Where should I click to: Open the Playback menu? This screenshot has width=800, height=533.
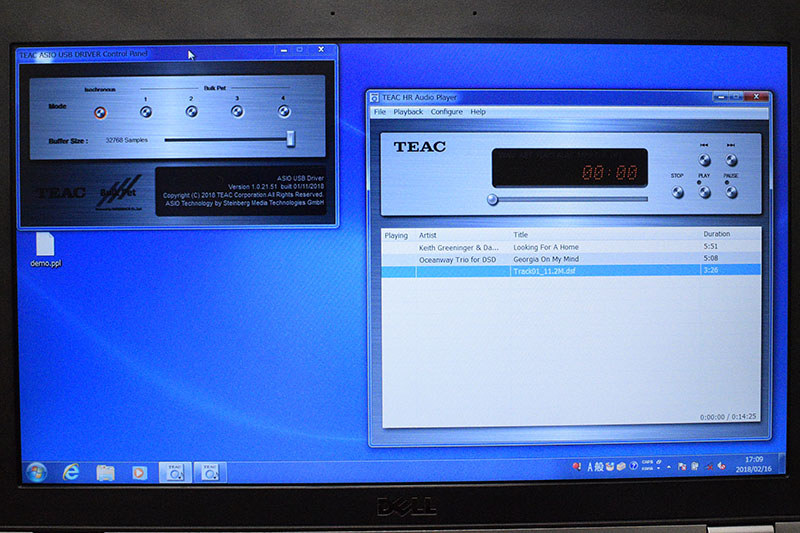408,112
